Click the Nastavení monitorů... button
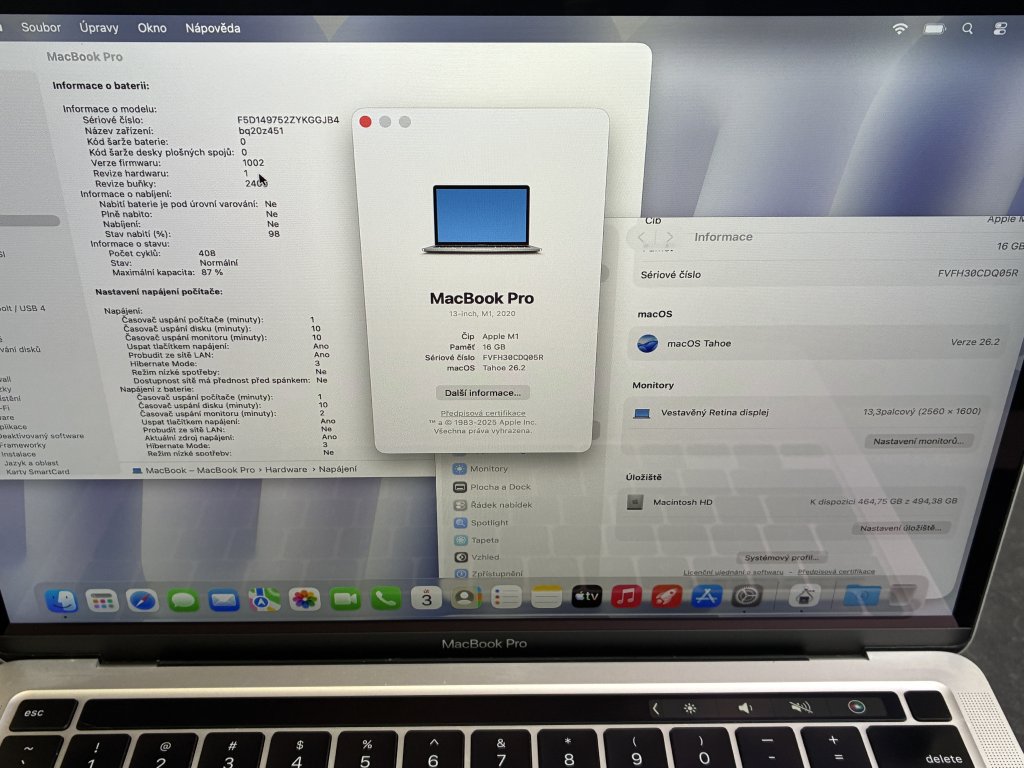The height and width of the screenshot is (768, 1024). 922,441
